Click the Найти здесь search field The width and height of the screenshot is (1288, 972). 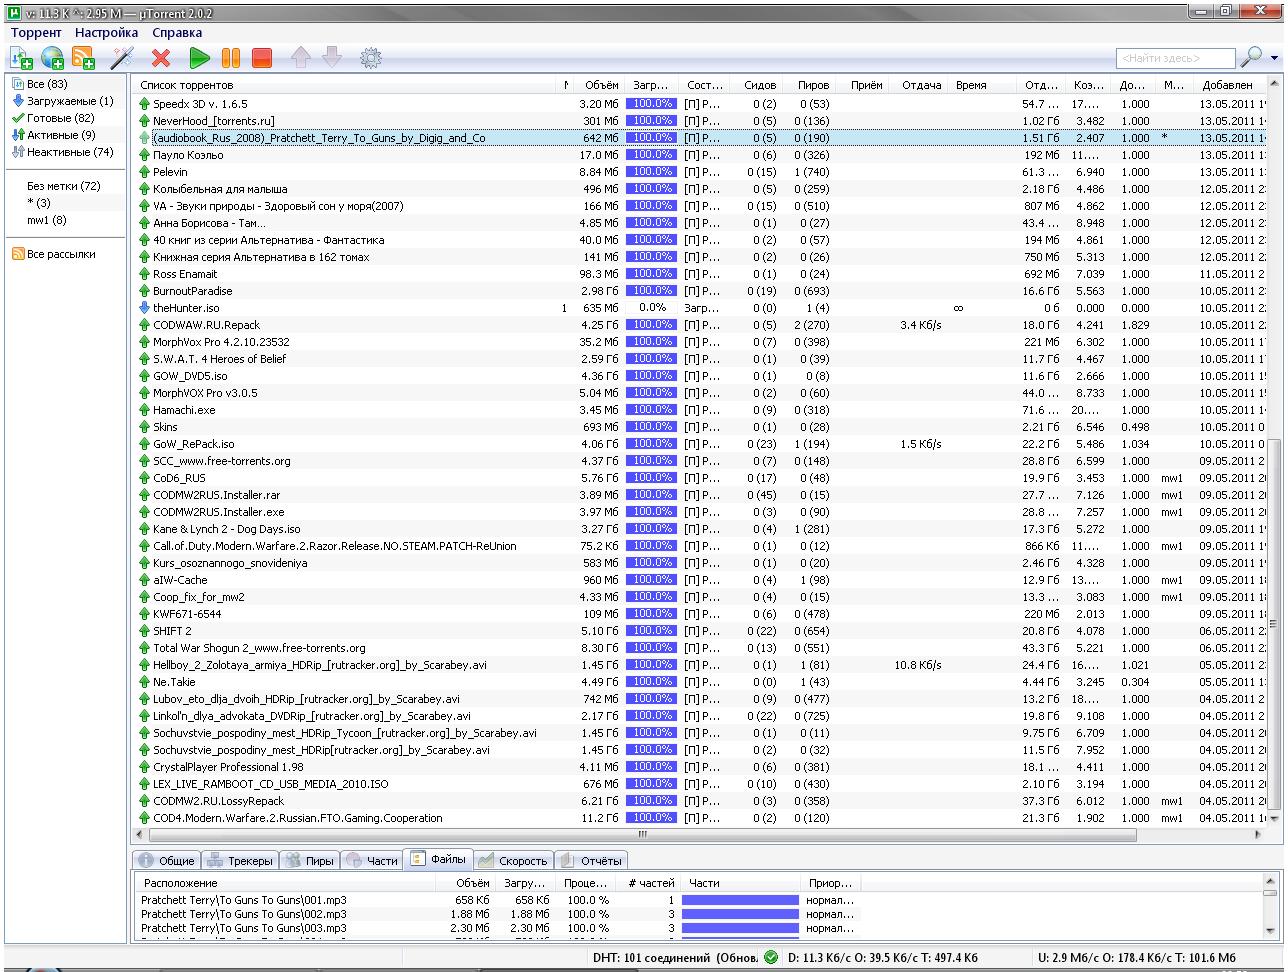pyautogui.click(x=1174, y=59)
